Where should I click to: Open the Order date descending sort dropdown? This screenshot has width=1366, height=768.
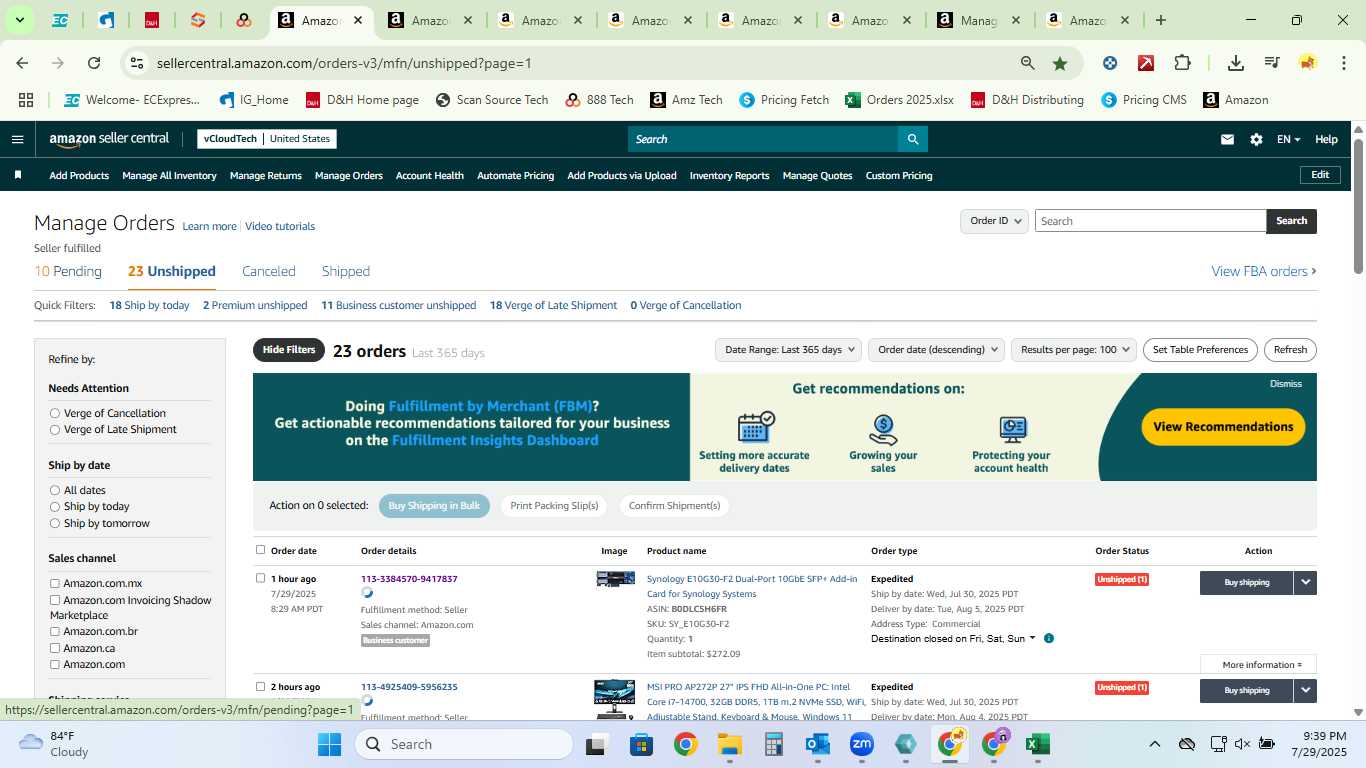[x=936, y=350]
